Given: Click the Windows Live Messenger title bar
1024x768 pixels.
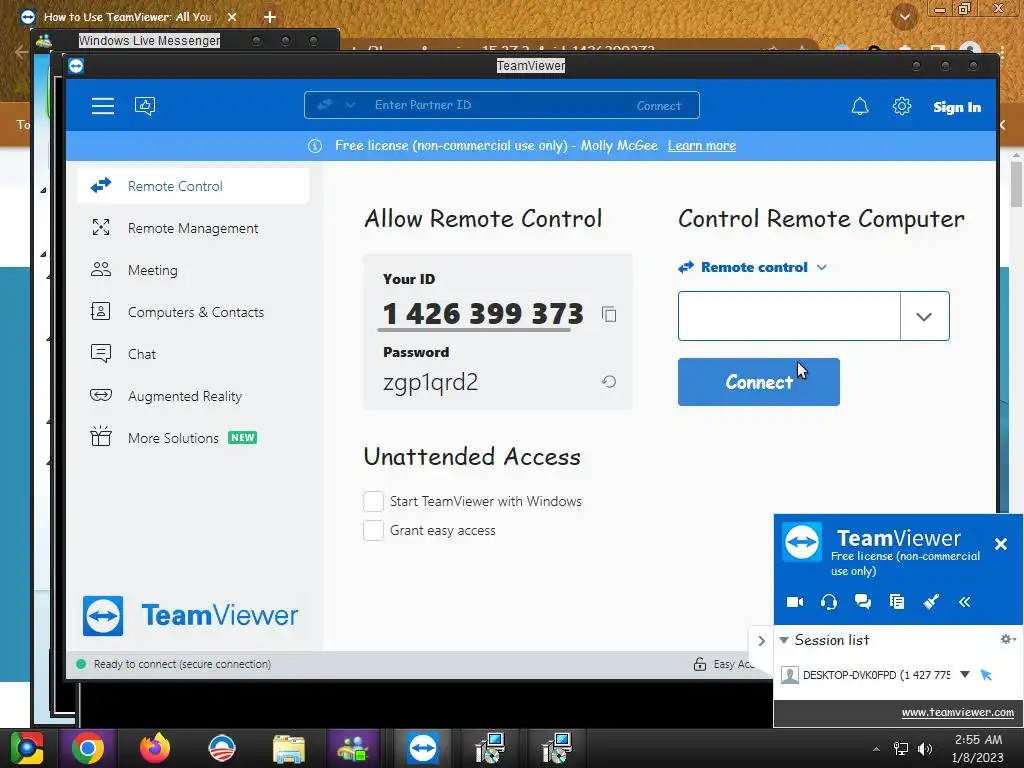Looking at the screenshot, I should click(x=149, y=40).
